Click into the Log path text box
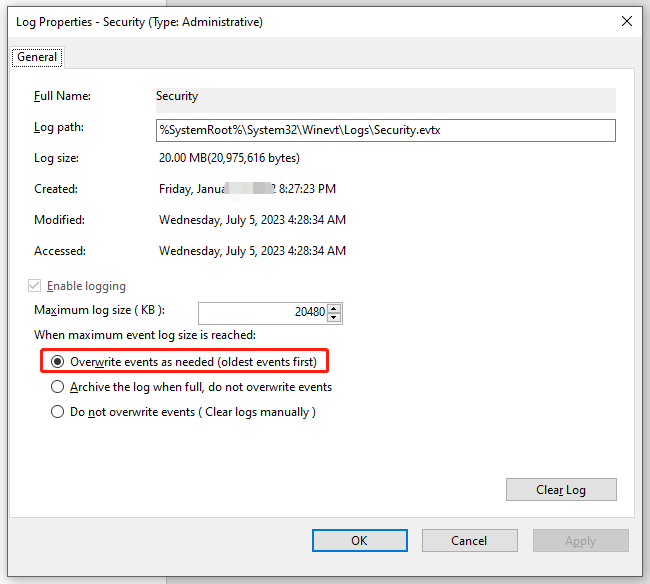 click(384, 130)
